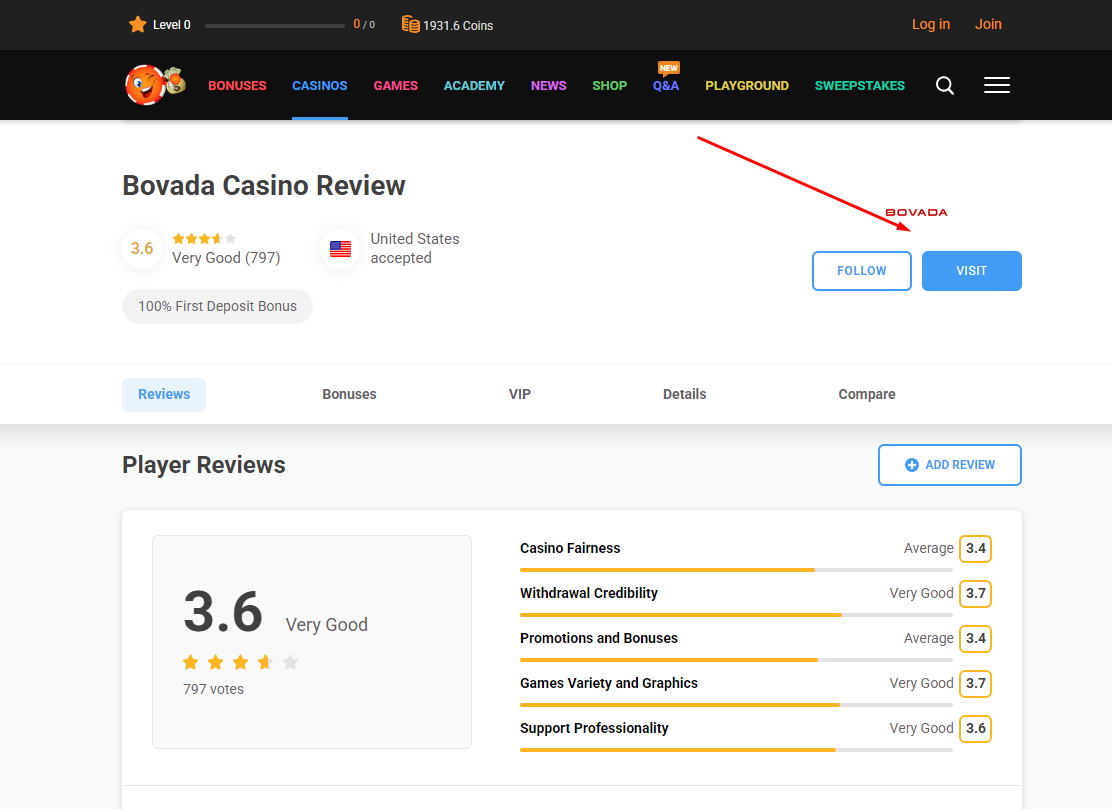
Task: Click the United States flag icon
Action: point(341,249)
